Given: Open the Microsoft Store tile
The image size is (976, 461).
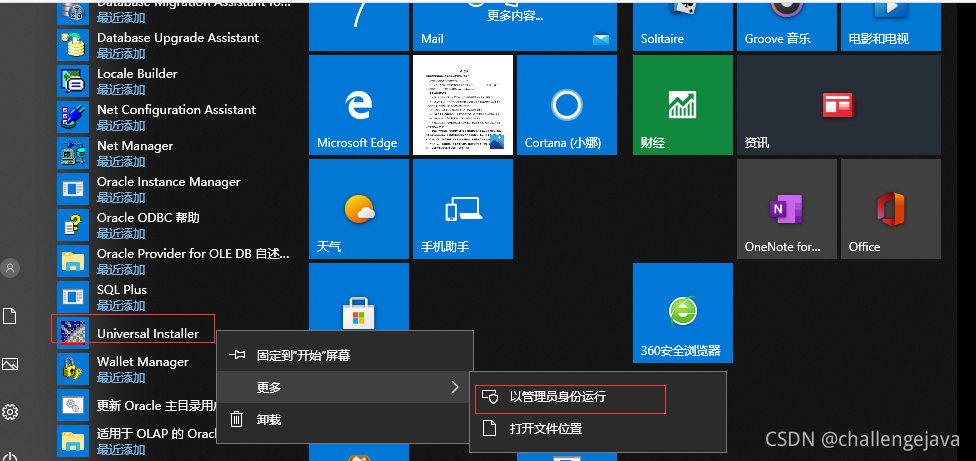Looking at the screenshot, I should point(359,299).
